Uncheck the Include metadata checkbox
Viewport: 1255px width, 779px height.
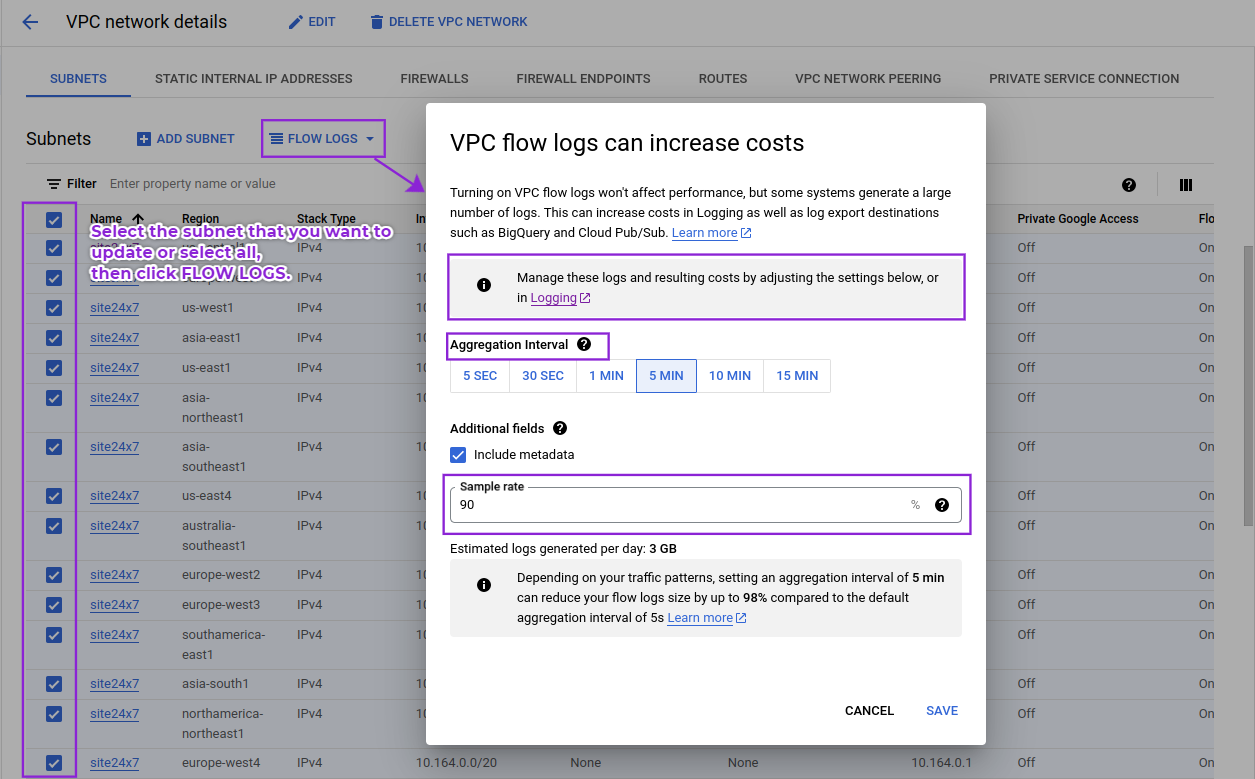tap(457, 454)
